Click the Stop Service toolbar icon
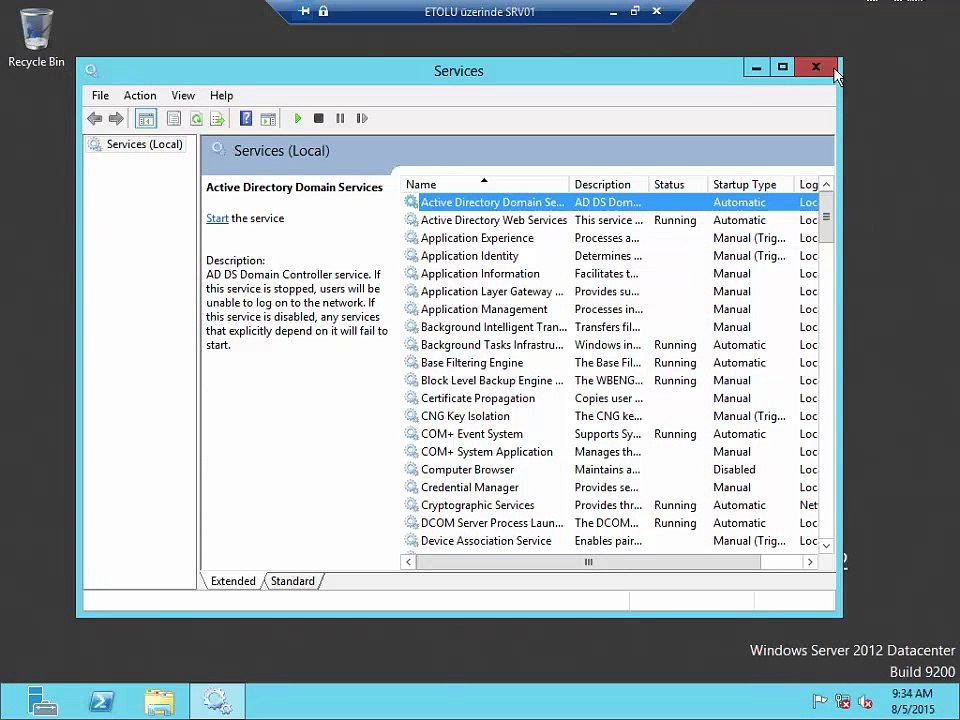This screenshot has width=960, height=720. 318,118
